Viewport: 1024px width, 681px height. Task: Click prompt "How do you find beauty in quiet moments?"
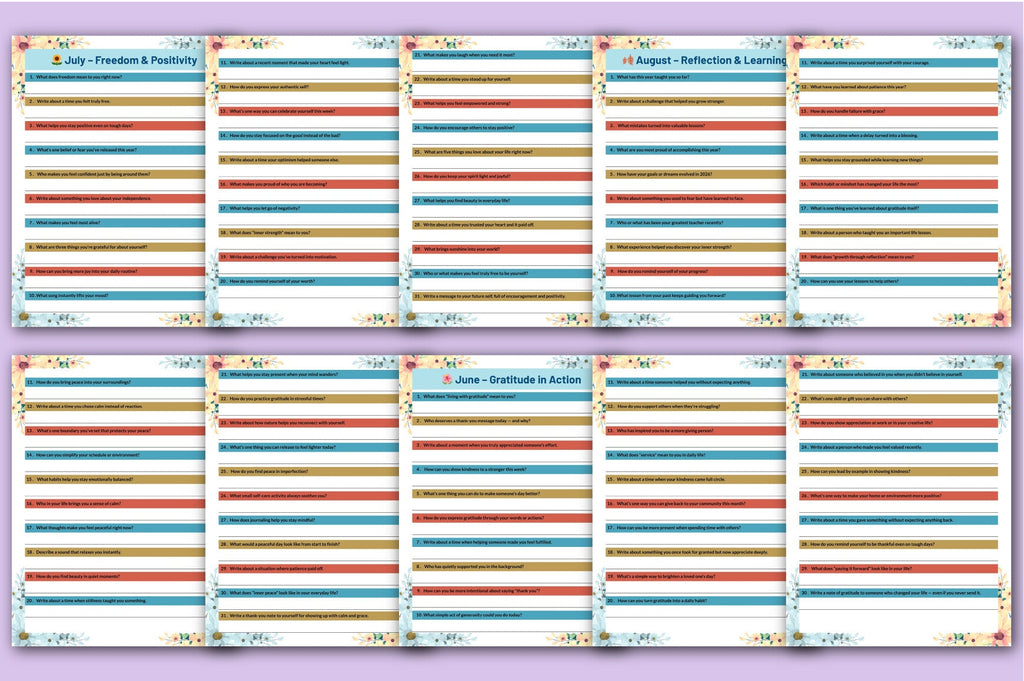pyautogui.click(x=115, y=577)
